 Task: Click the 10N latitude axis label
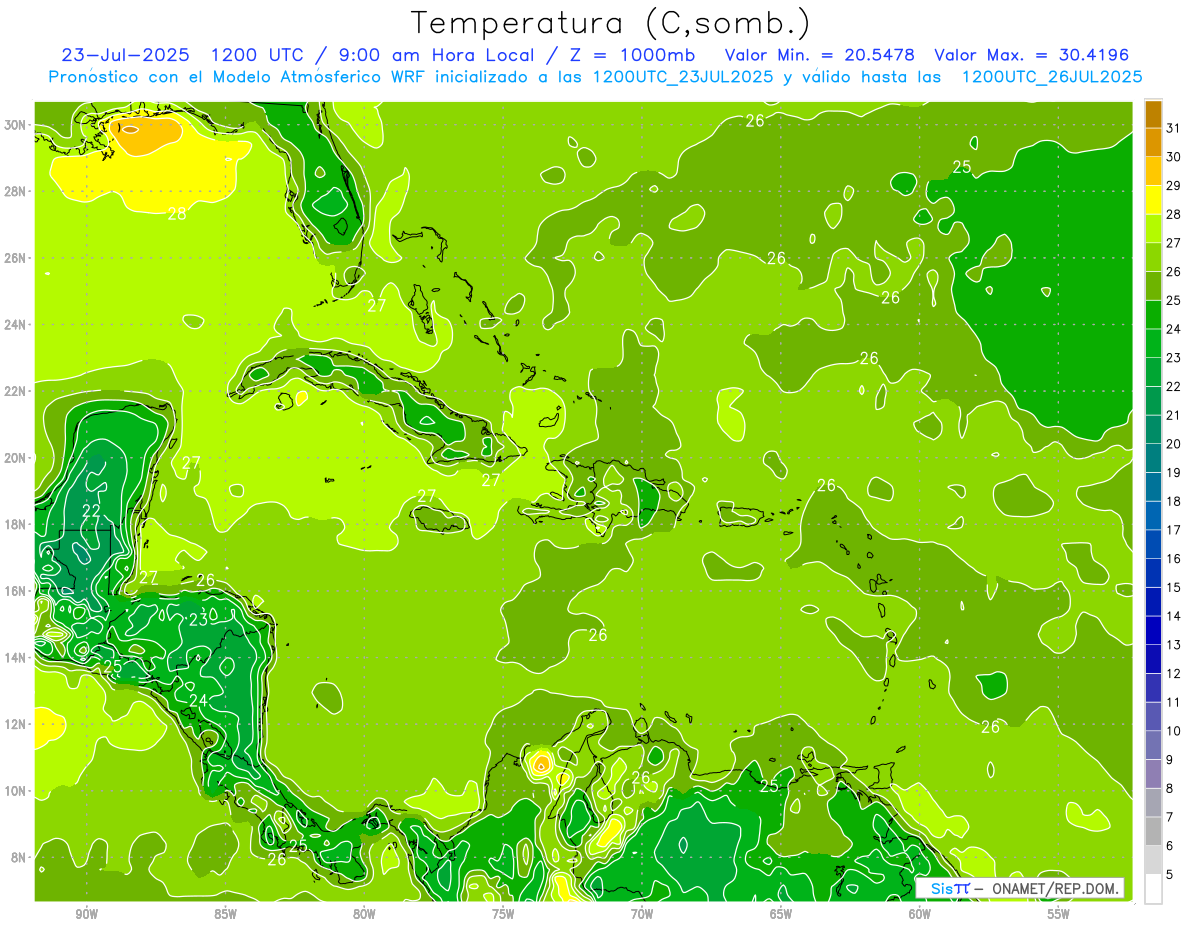16,791
